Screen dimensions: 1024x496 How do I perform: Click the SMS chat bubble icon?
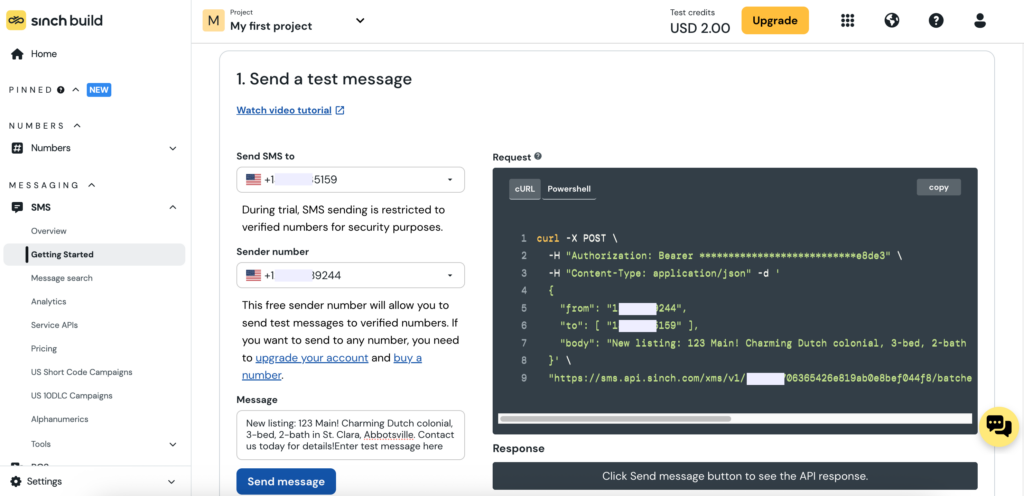[x=18, y=208]
